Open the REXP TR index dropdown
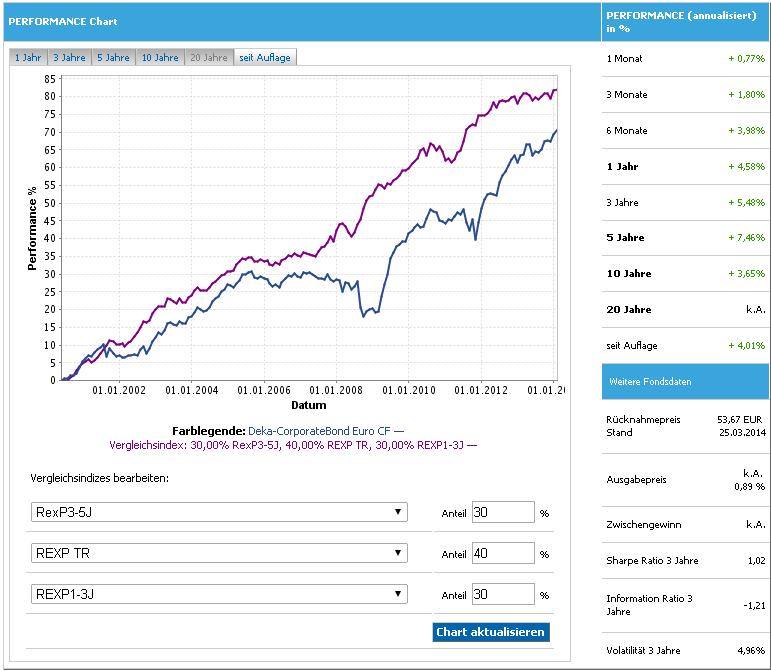771x671 pixels. click(x=219, y=553)
